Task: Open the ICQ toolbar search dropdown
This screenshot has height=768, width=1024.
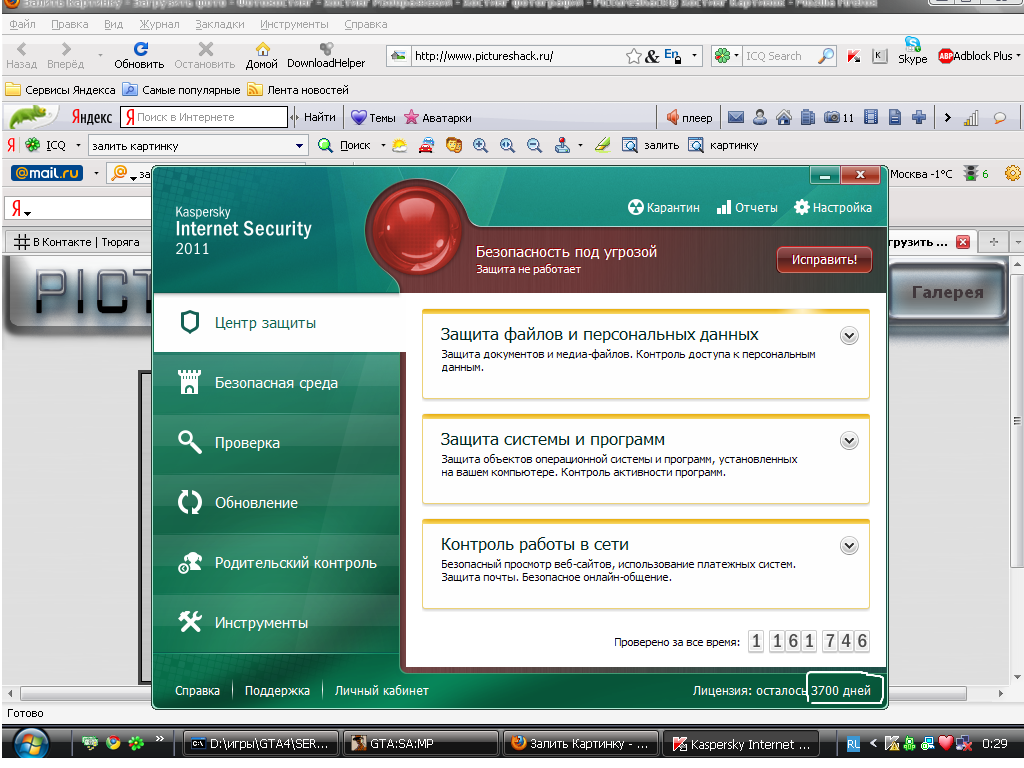Action: pyautogui.click(x=299, y=146)
